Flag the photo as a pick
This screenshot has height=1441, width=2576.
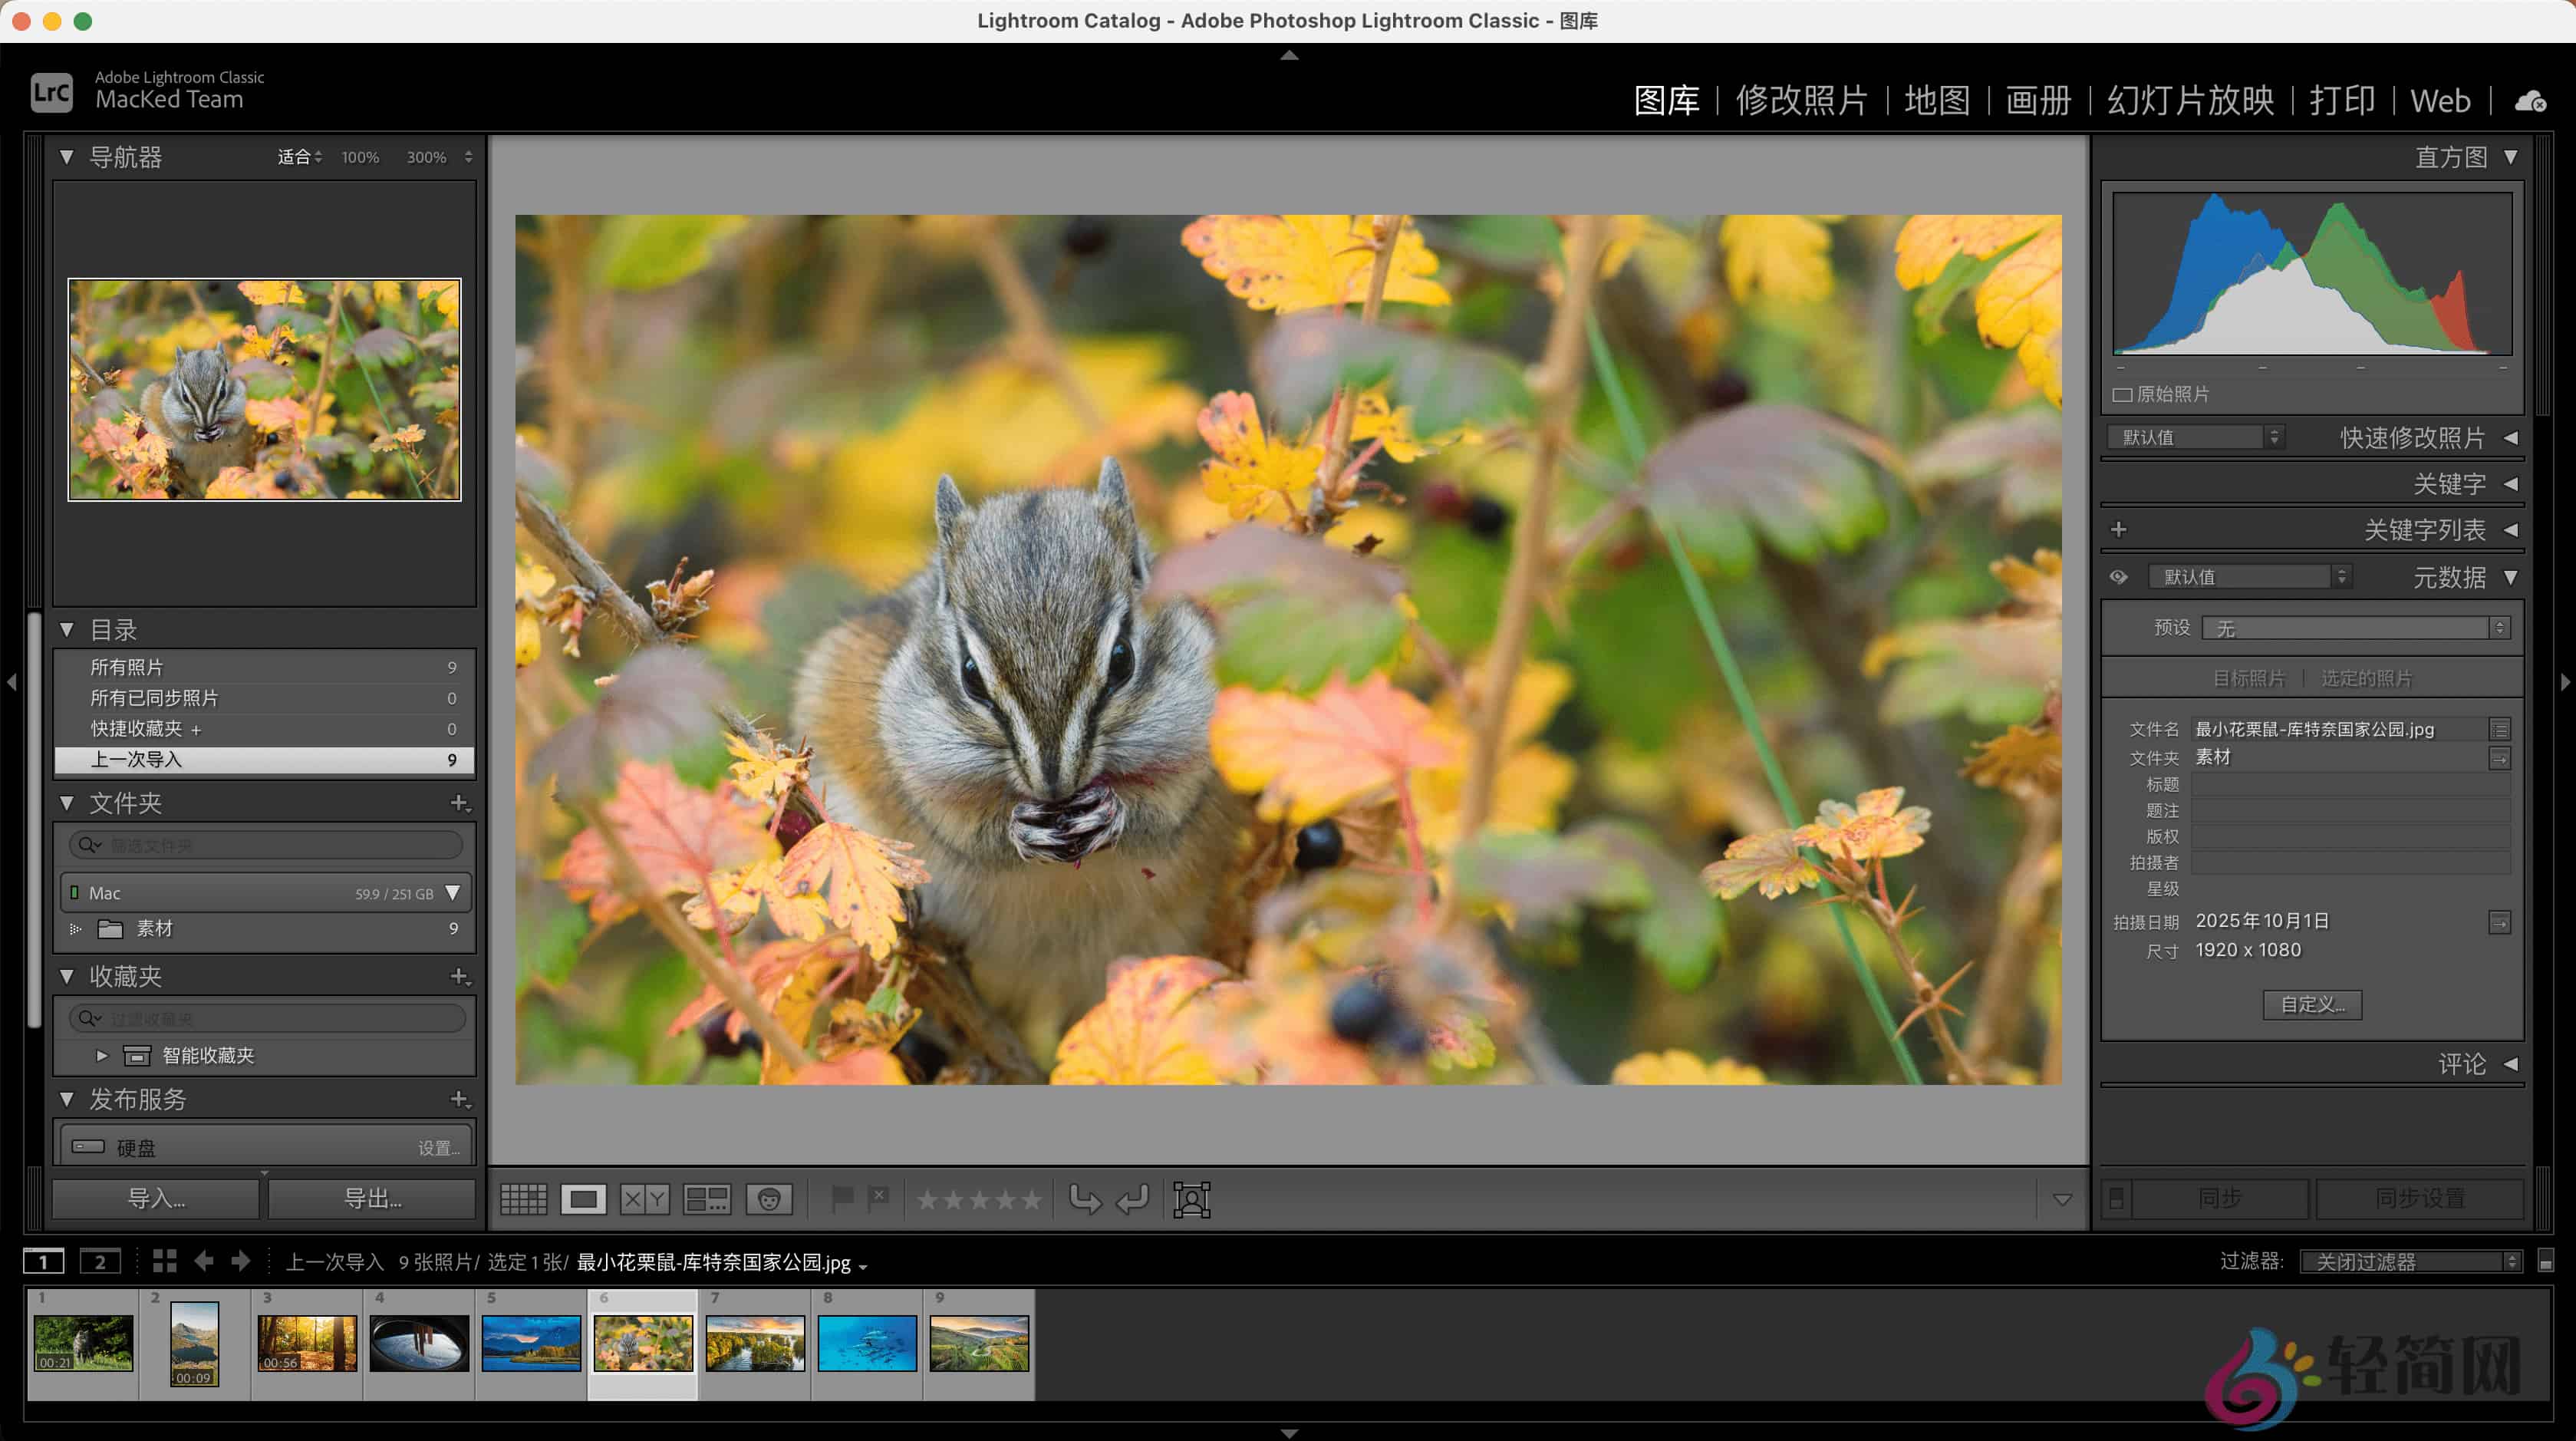[x=843, y=1197]
